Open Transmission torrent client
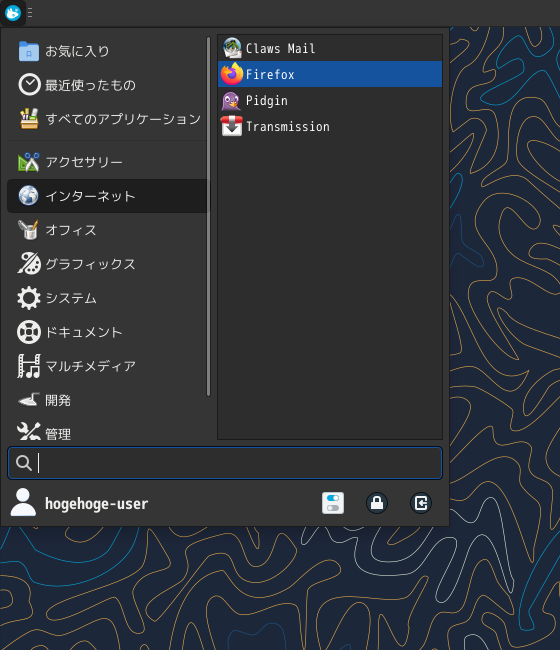Screen dimensions: 560x650 tap(330, 126)
